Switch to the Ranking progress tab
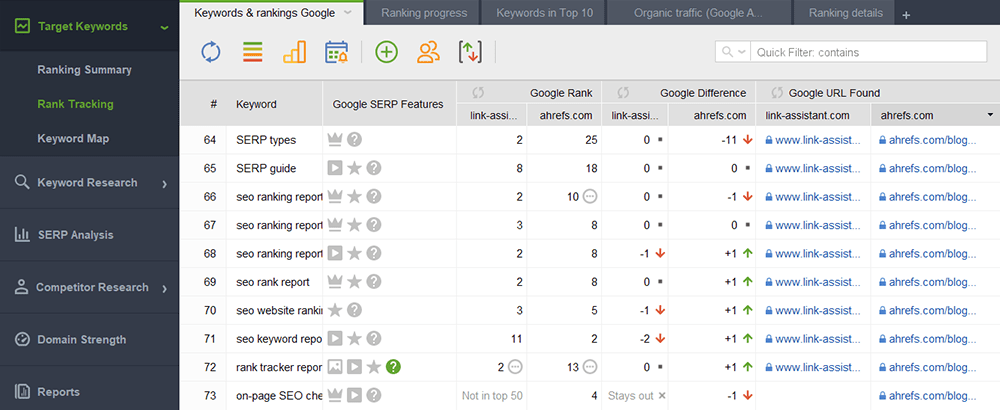Screen dimensions: 1000x410 point(424,13)
